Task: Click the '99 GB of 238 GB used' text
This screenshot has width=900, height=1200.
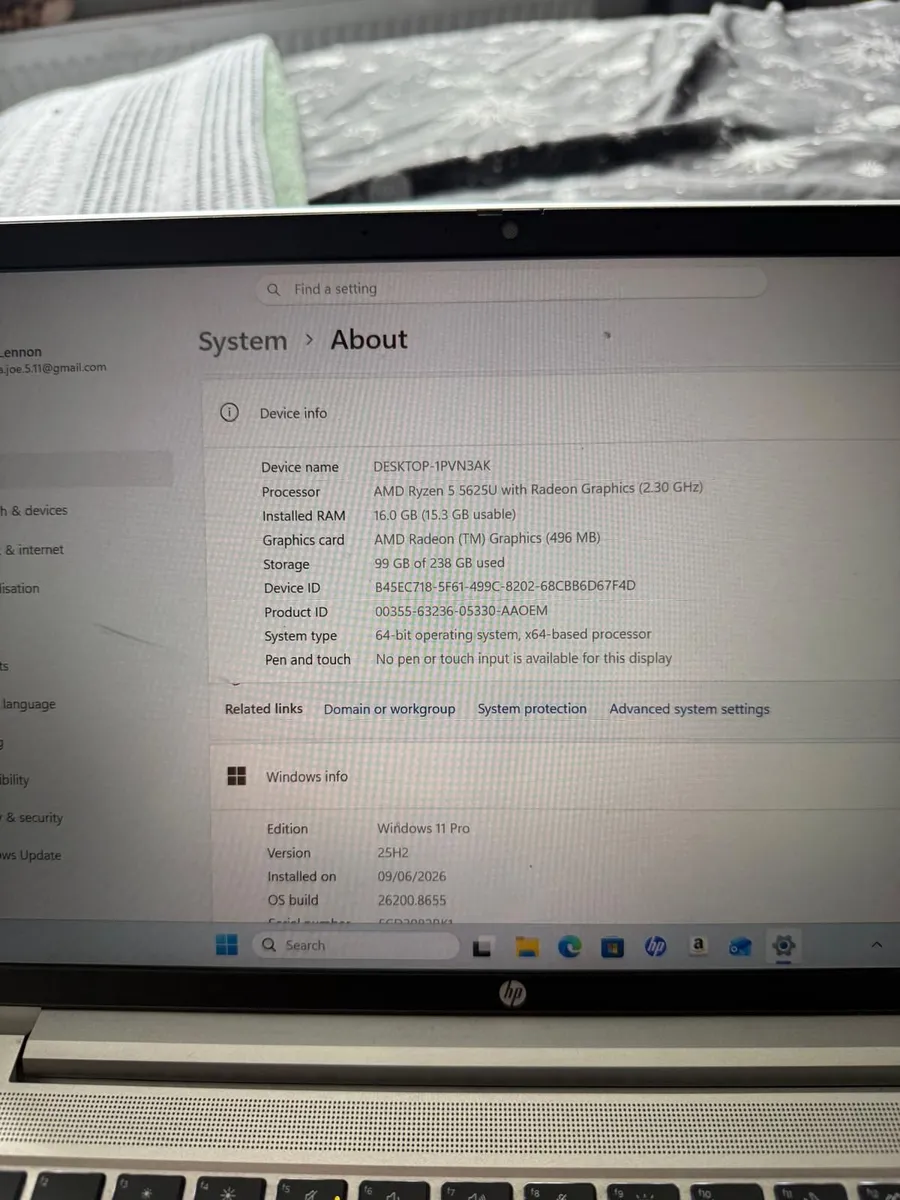Action: (440, 563)
